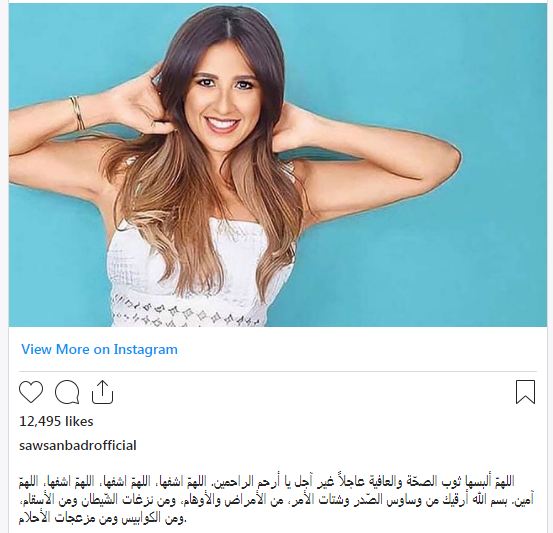This screenshot has width=553, height=533.
Task: Select the last Arabic caption line ending with a period
Action: 102,519
